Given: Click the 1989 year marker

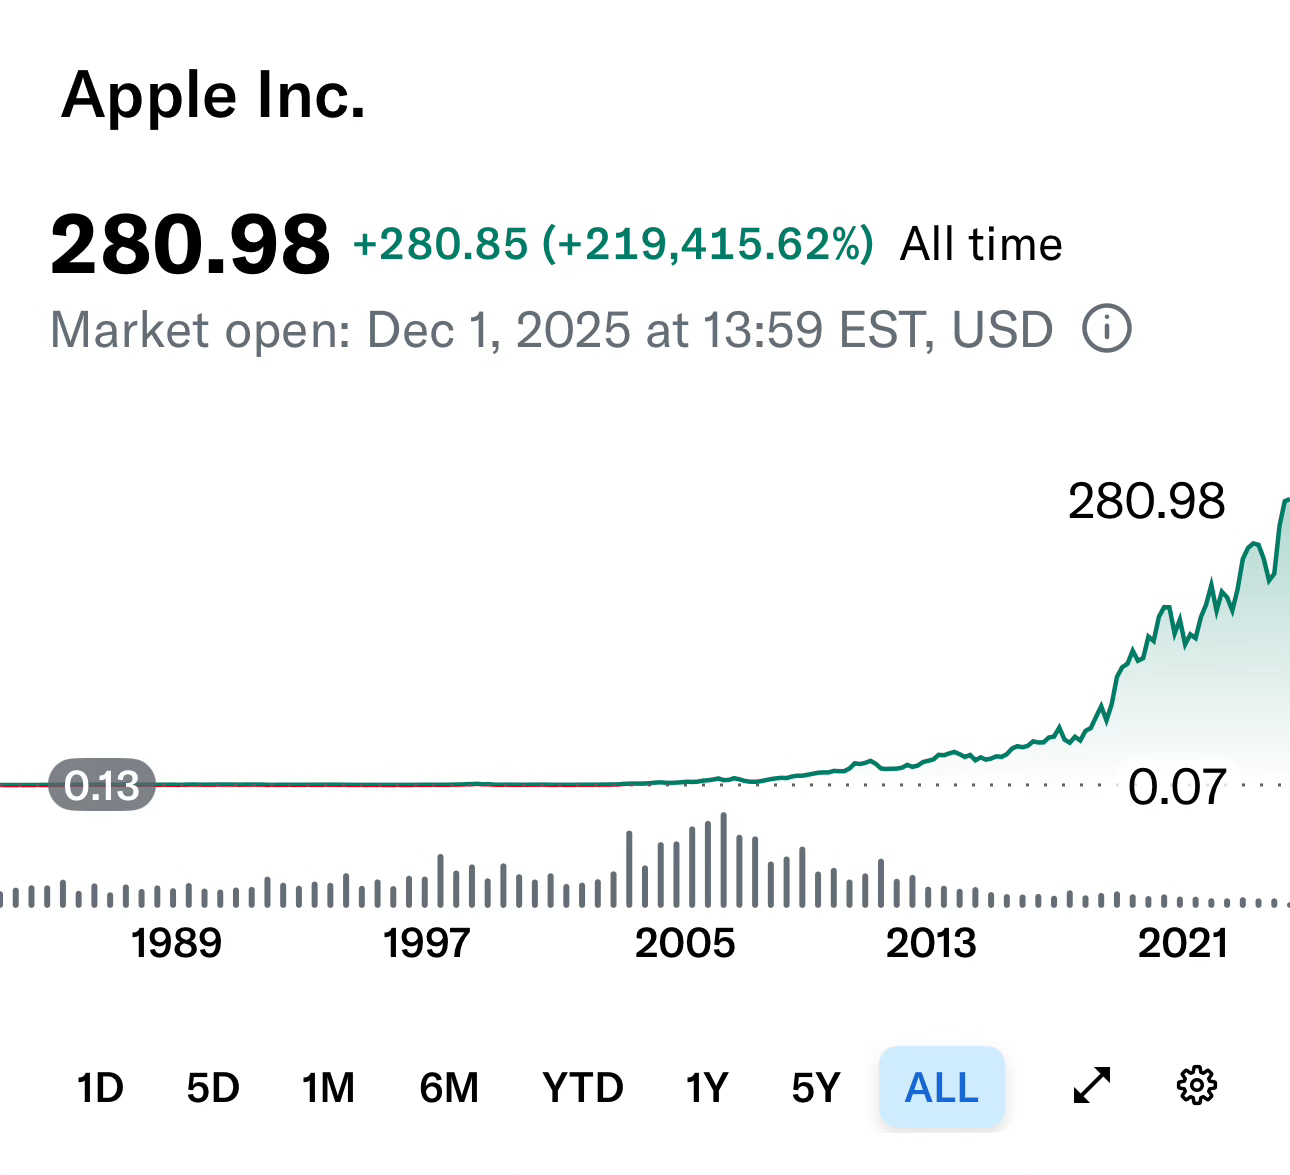Looking at the screenshot, I should tap(176, 943).
